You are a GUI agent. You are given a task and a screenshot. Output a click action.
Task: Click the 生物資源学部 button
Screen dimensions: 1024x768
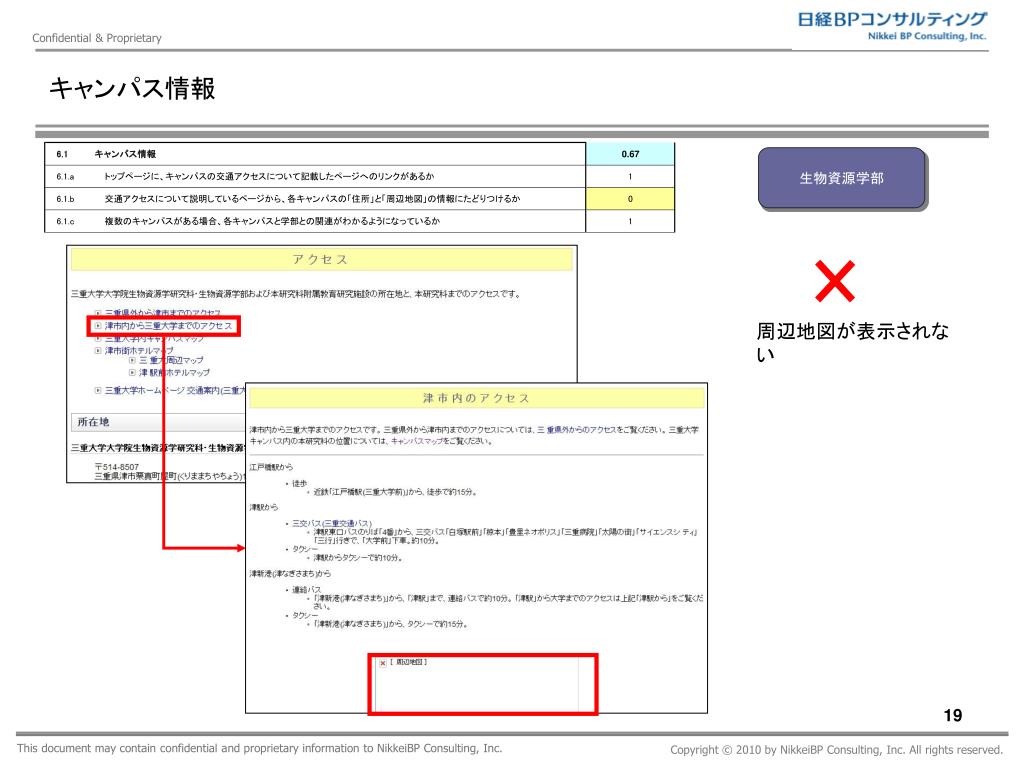click(841, 178)
